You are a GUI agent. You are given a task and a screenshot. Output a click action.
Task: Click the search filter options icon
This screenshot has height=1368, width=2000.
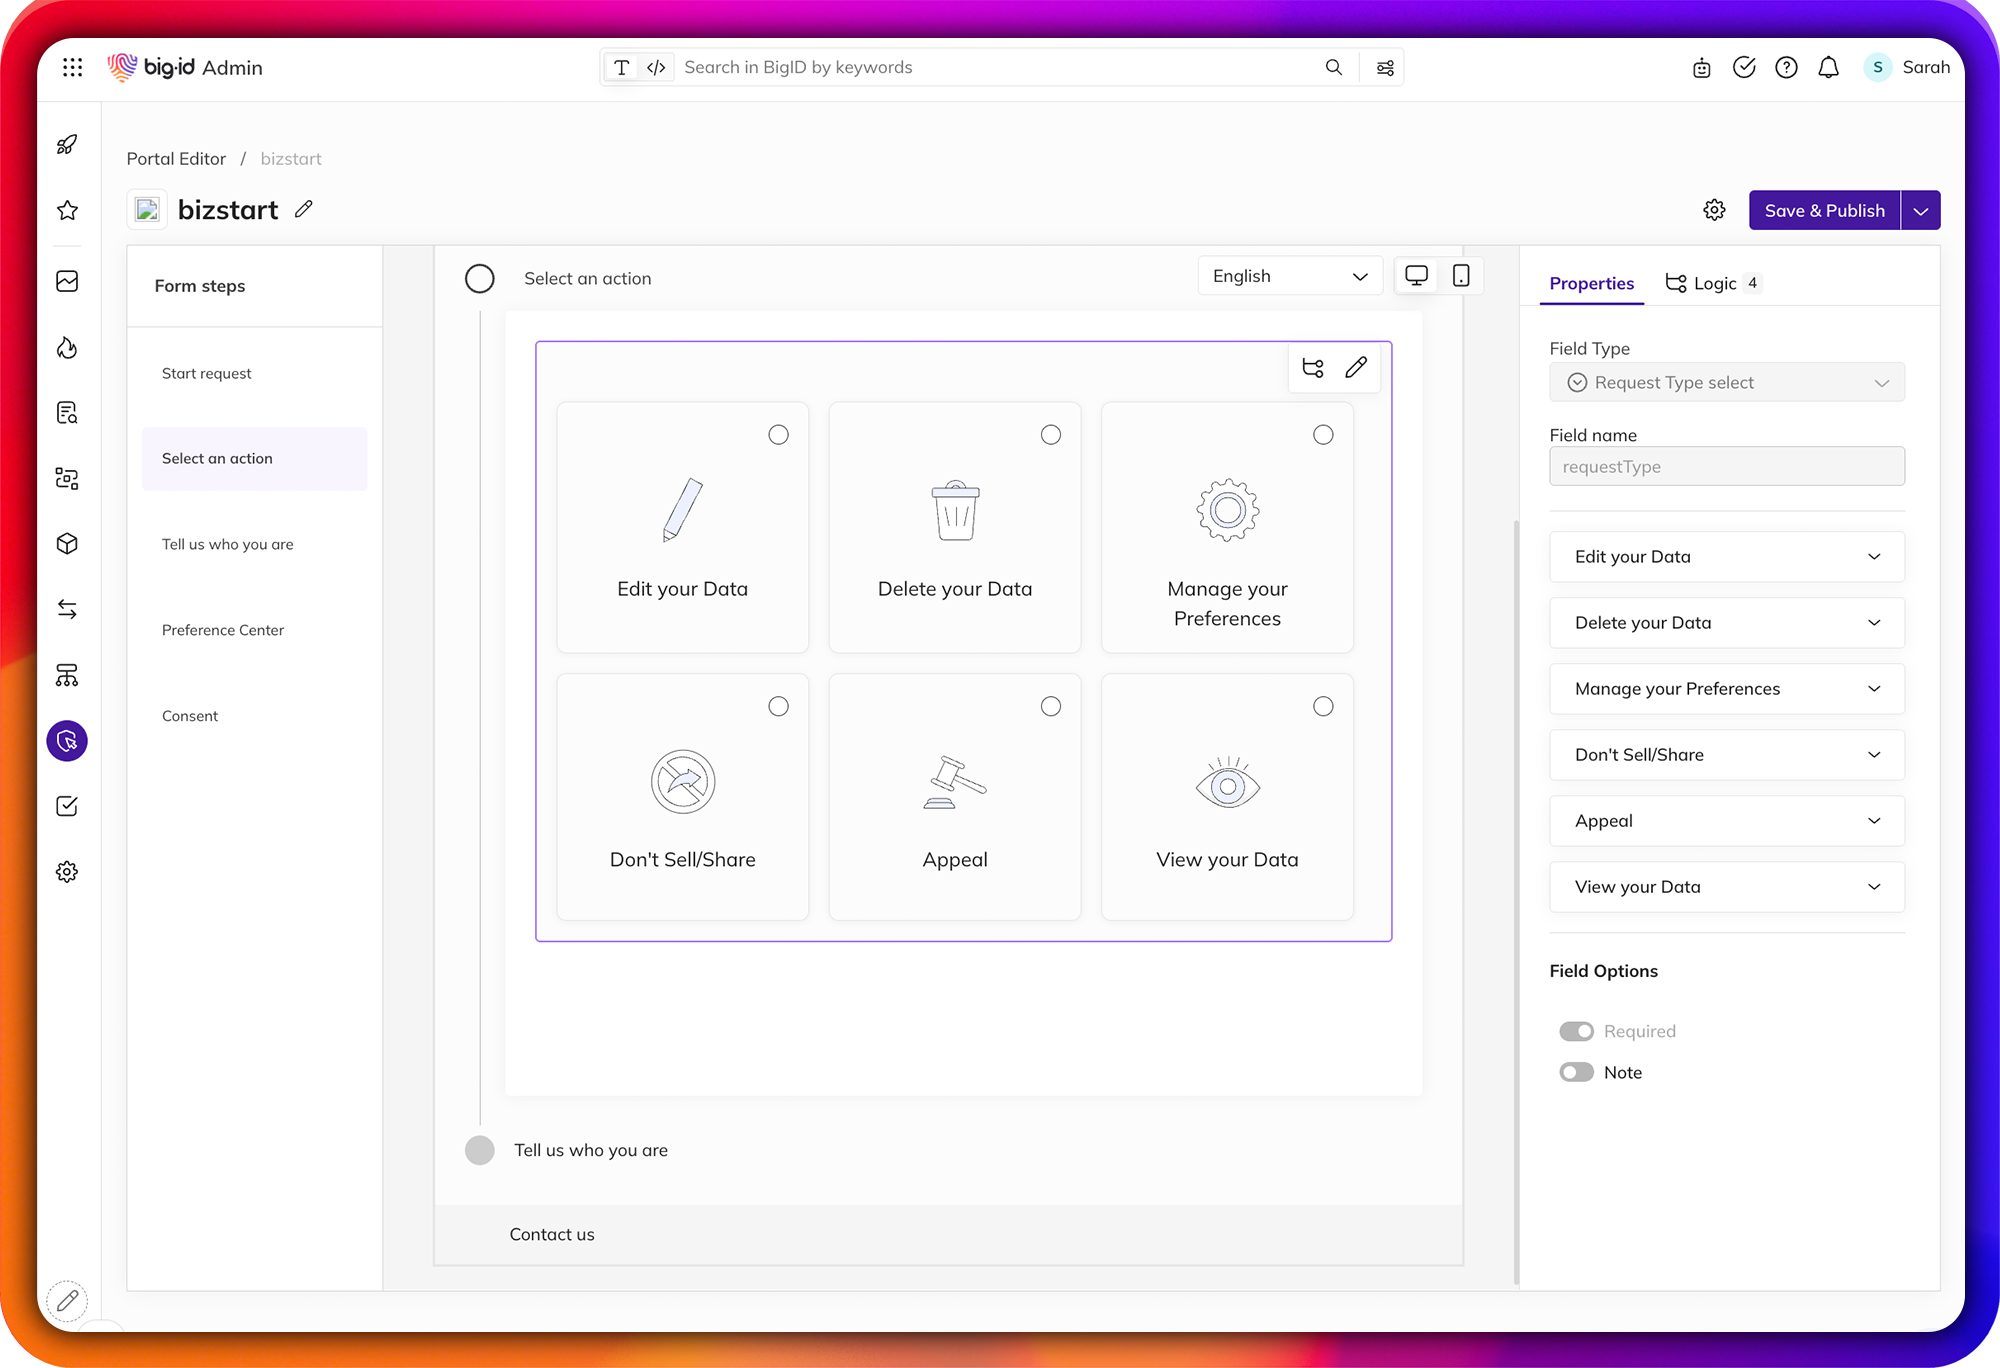(1385, 67)
